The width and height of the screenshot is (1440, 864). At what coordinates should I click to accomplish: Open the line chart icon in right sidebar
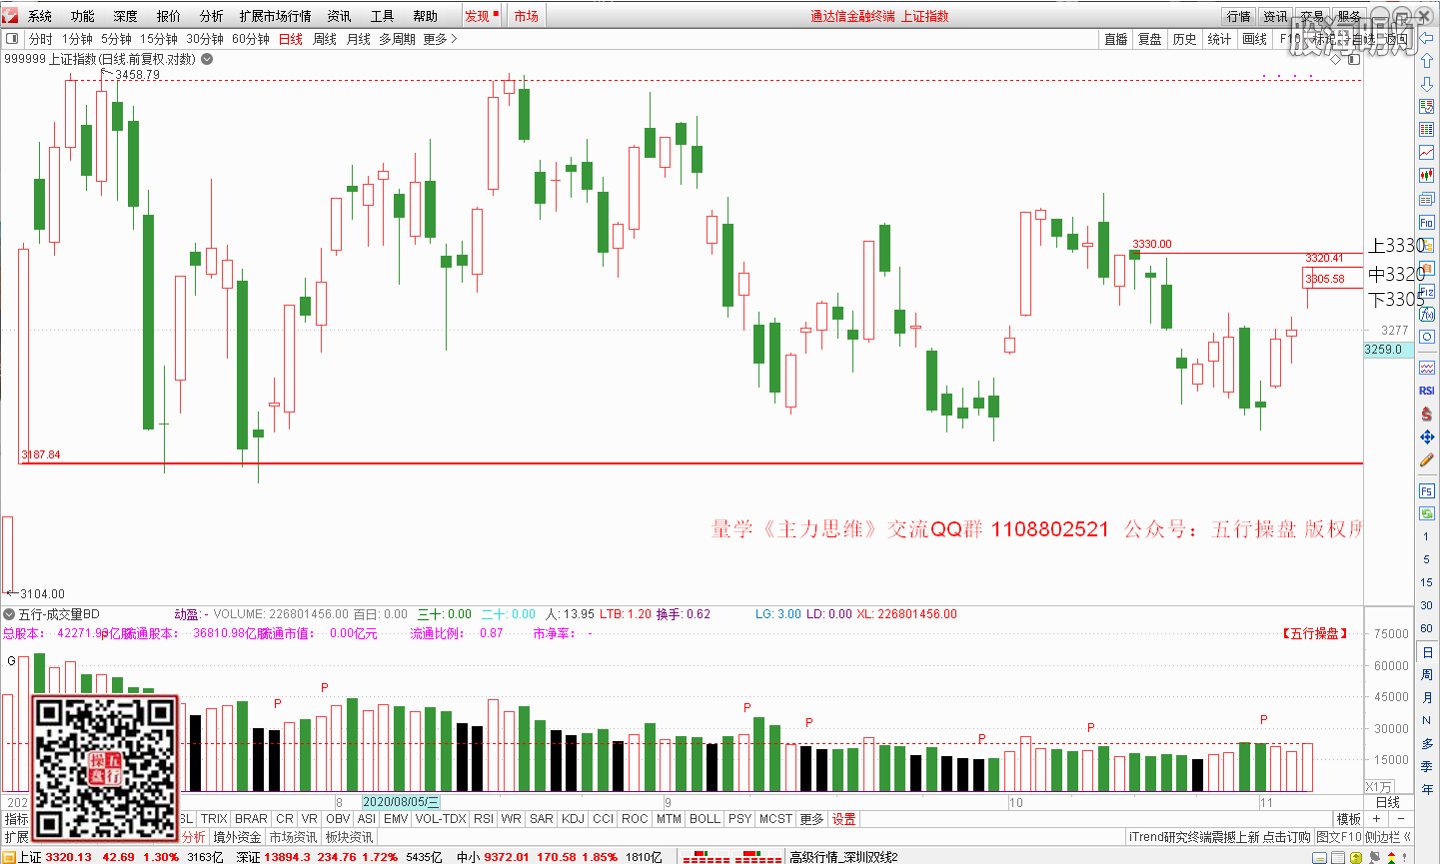point(1426,153)
